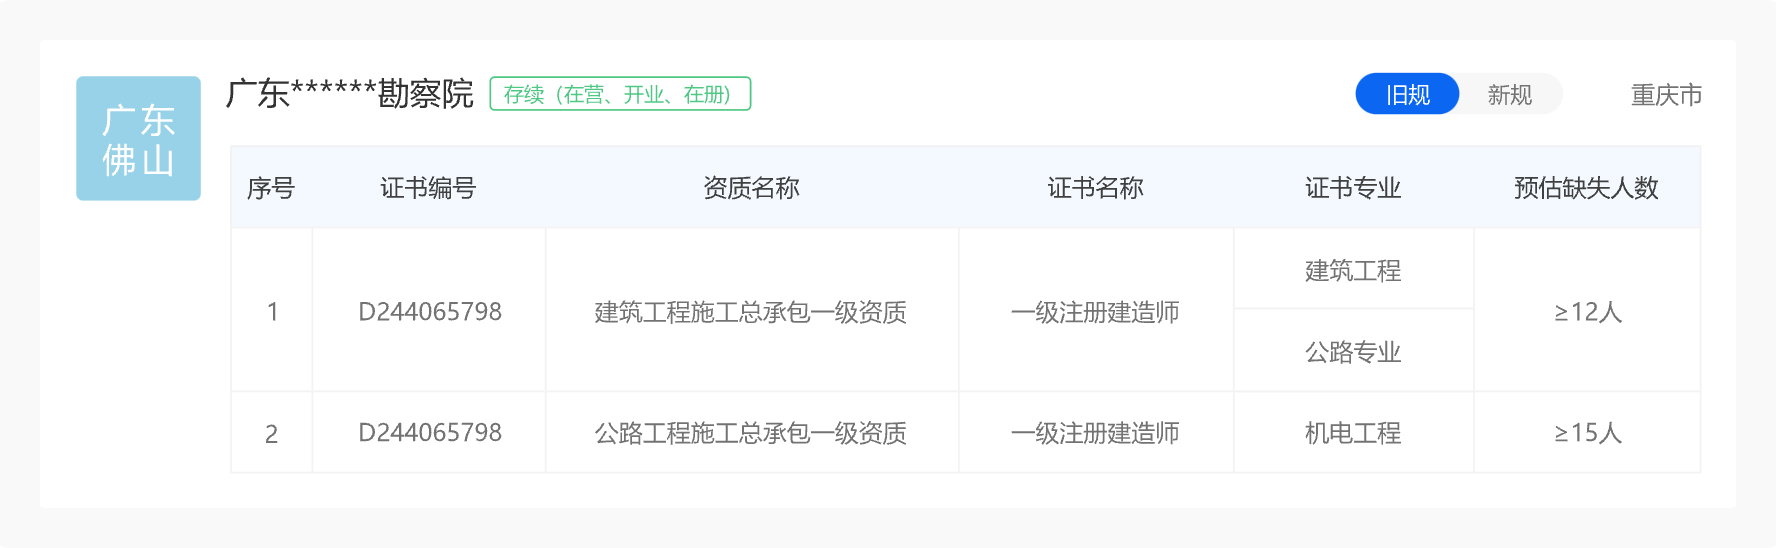Switch to the 旧规 toggle option
The width and height of the screenshot is (1776, 548).
[x=1407, y=95]
